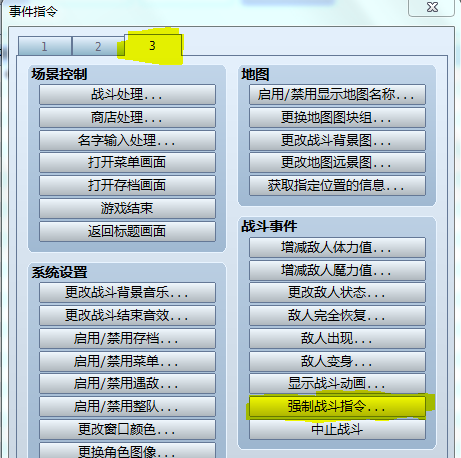Open 更换地图图块组 command

coord(337,117)
